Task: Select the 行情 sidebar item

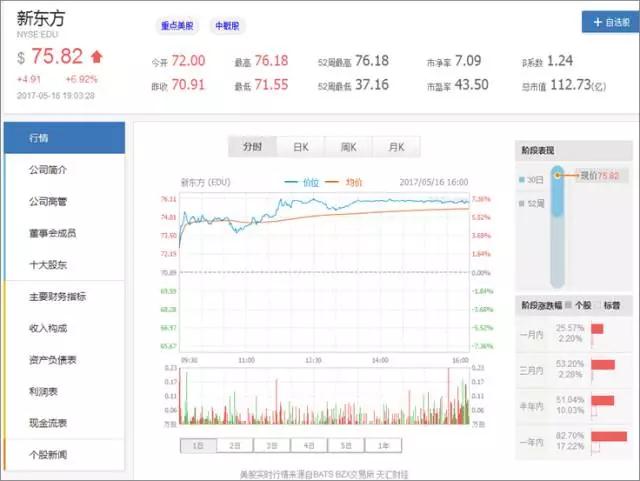Action: pos(64,138)
